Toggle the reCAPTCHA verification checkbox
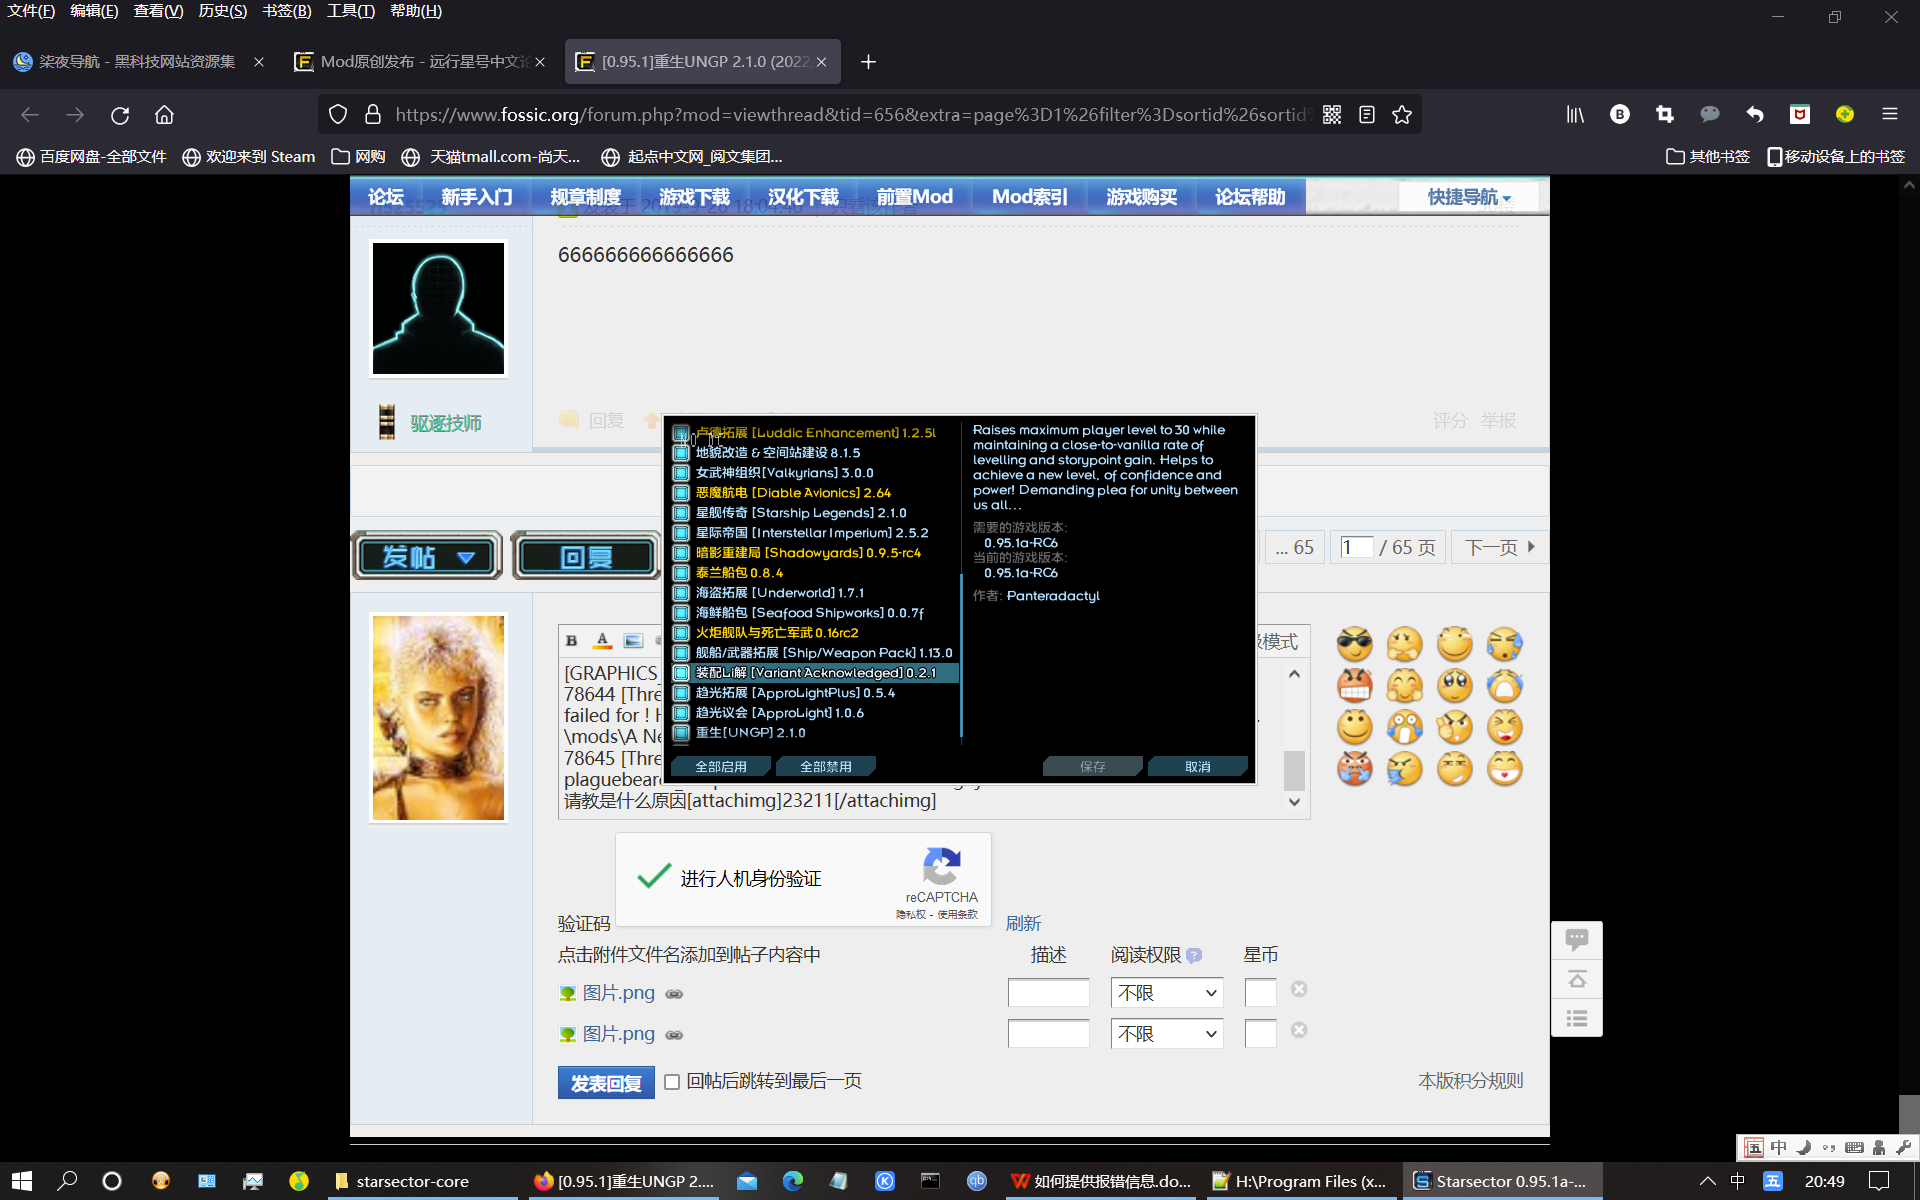Viewport: 1920px width, 1200px height. pos(654,877)
